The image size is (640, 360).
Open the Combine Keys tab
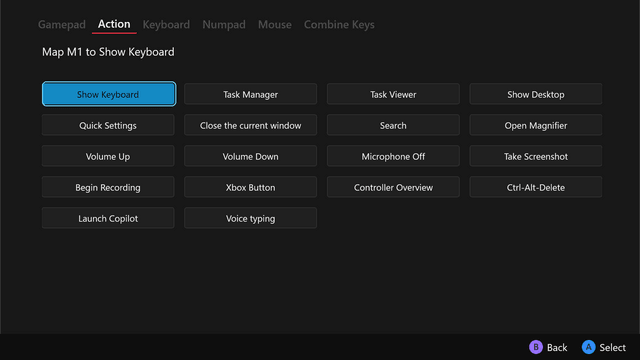click(339, 25)
